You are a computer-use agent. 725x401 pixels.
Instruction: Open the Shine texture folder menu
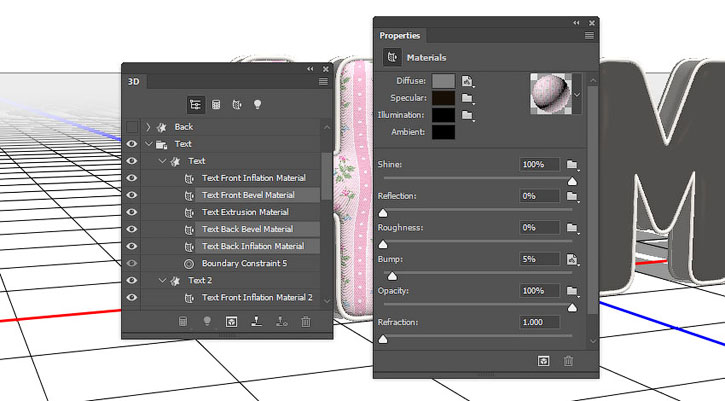point(572,165)
